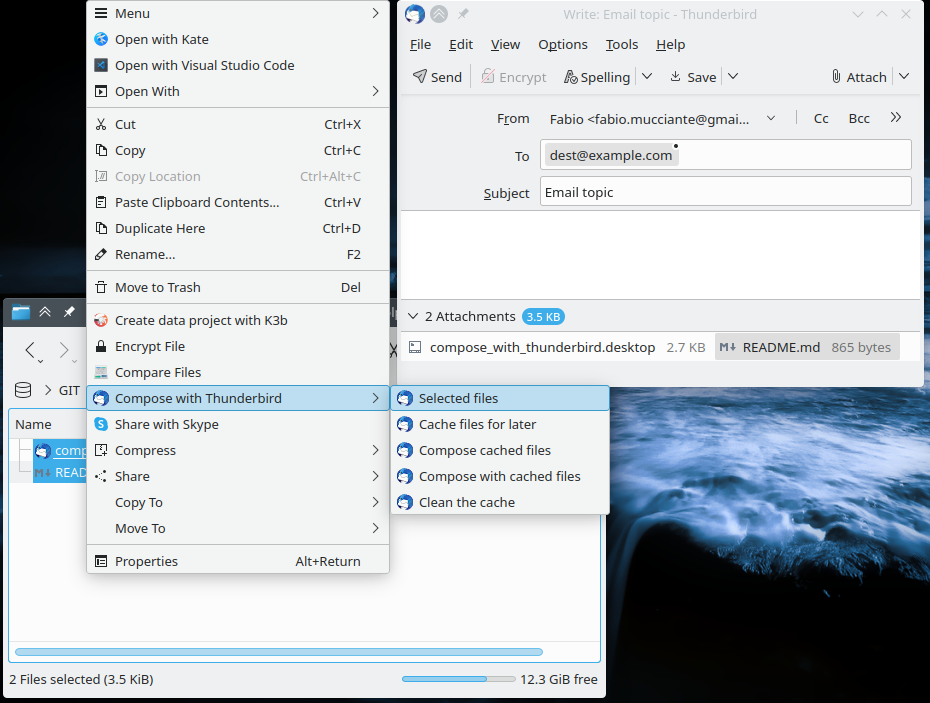Toggle the keep-above arrows in the Dolphin title bar
This screenshot has height=703, width=930.
point(45,312)
